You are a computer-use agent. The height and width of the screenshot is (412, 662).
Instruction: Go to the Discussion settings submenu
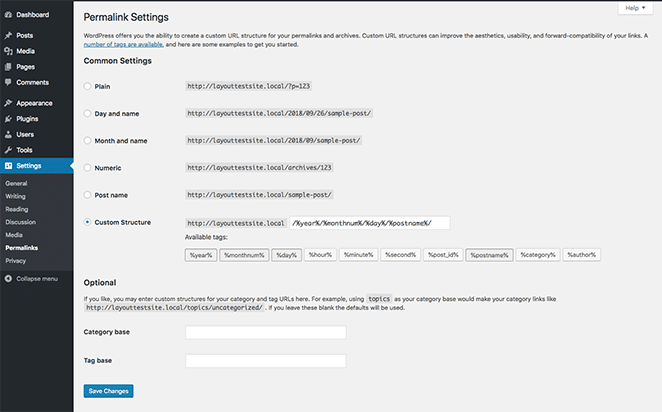19,222
